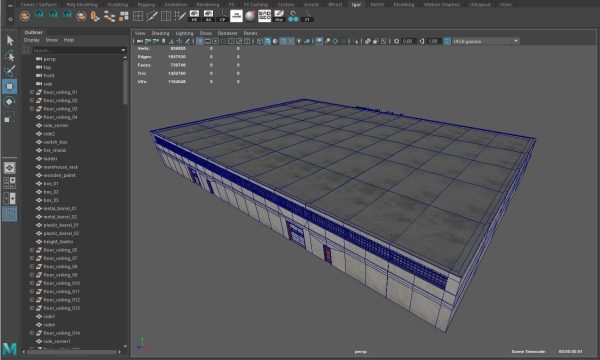
Task: Select the Outliner panel tab
Action: pos(34,33)
